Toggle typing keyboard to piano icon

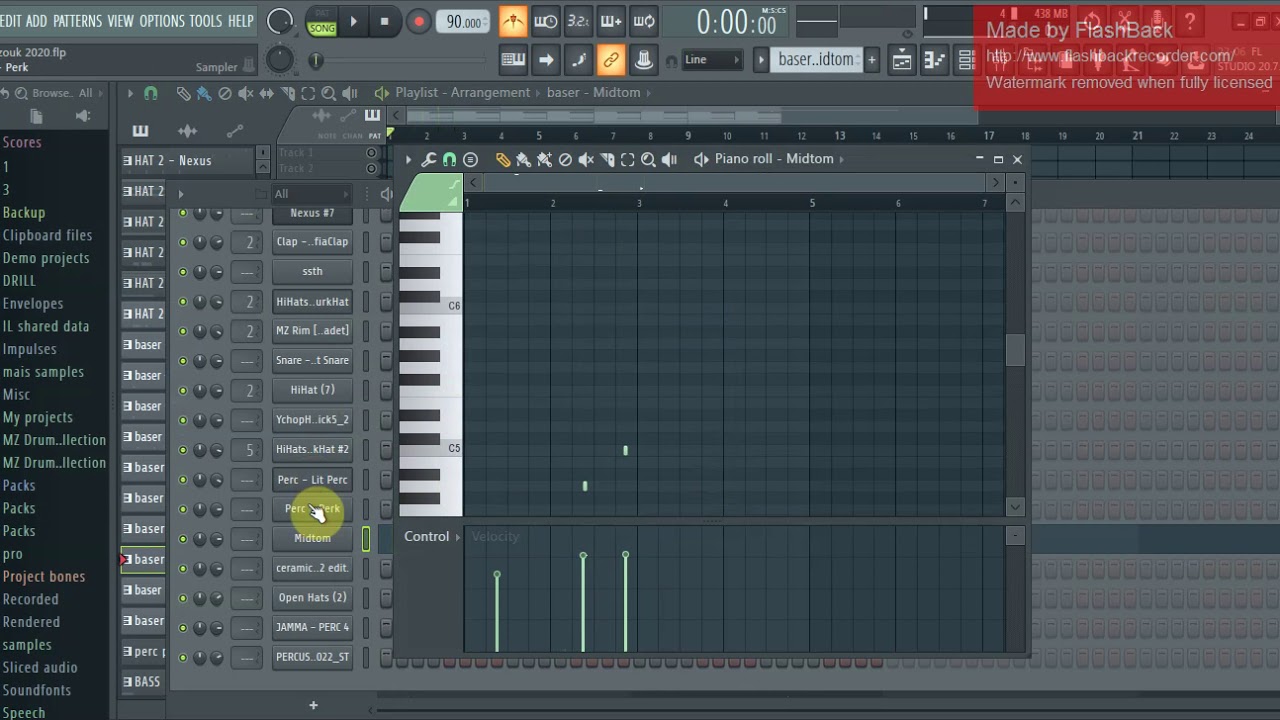point(513,60)
